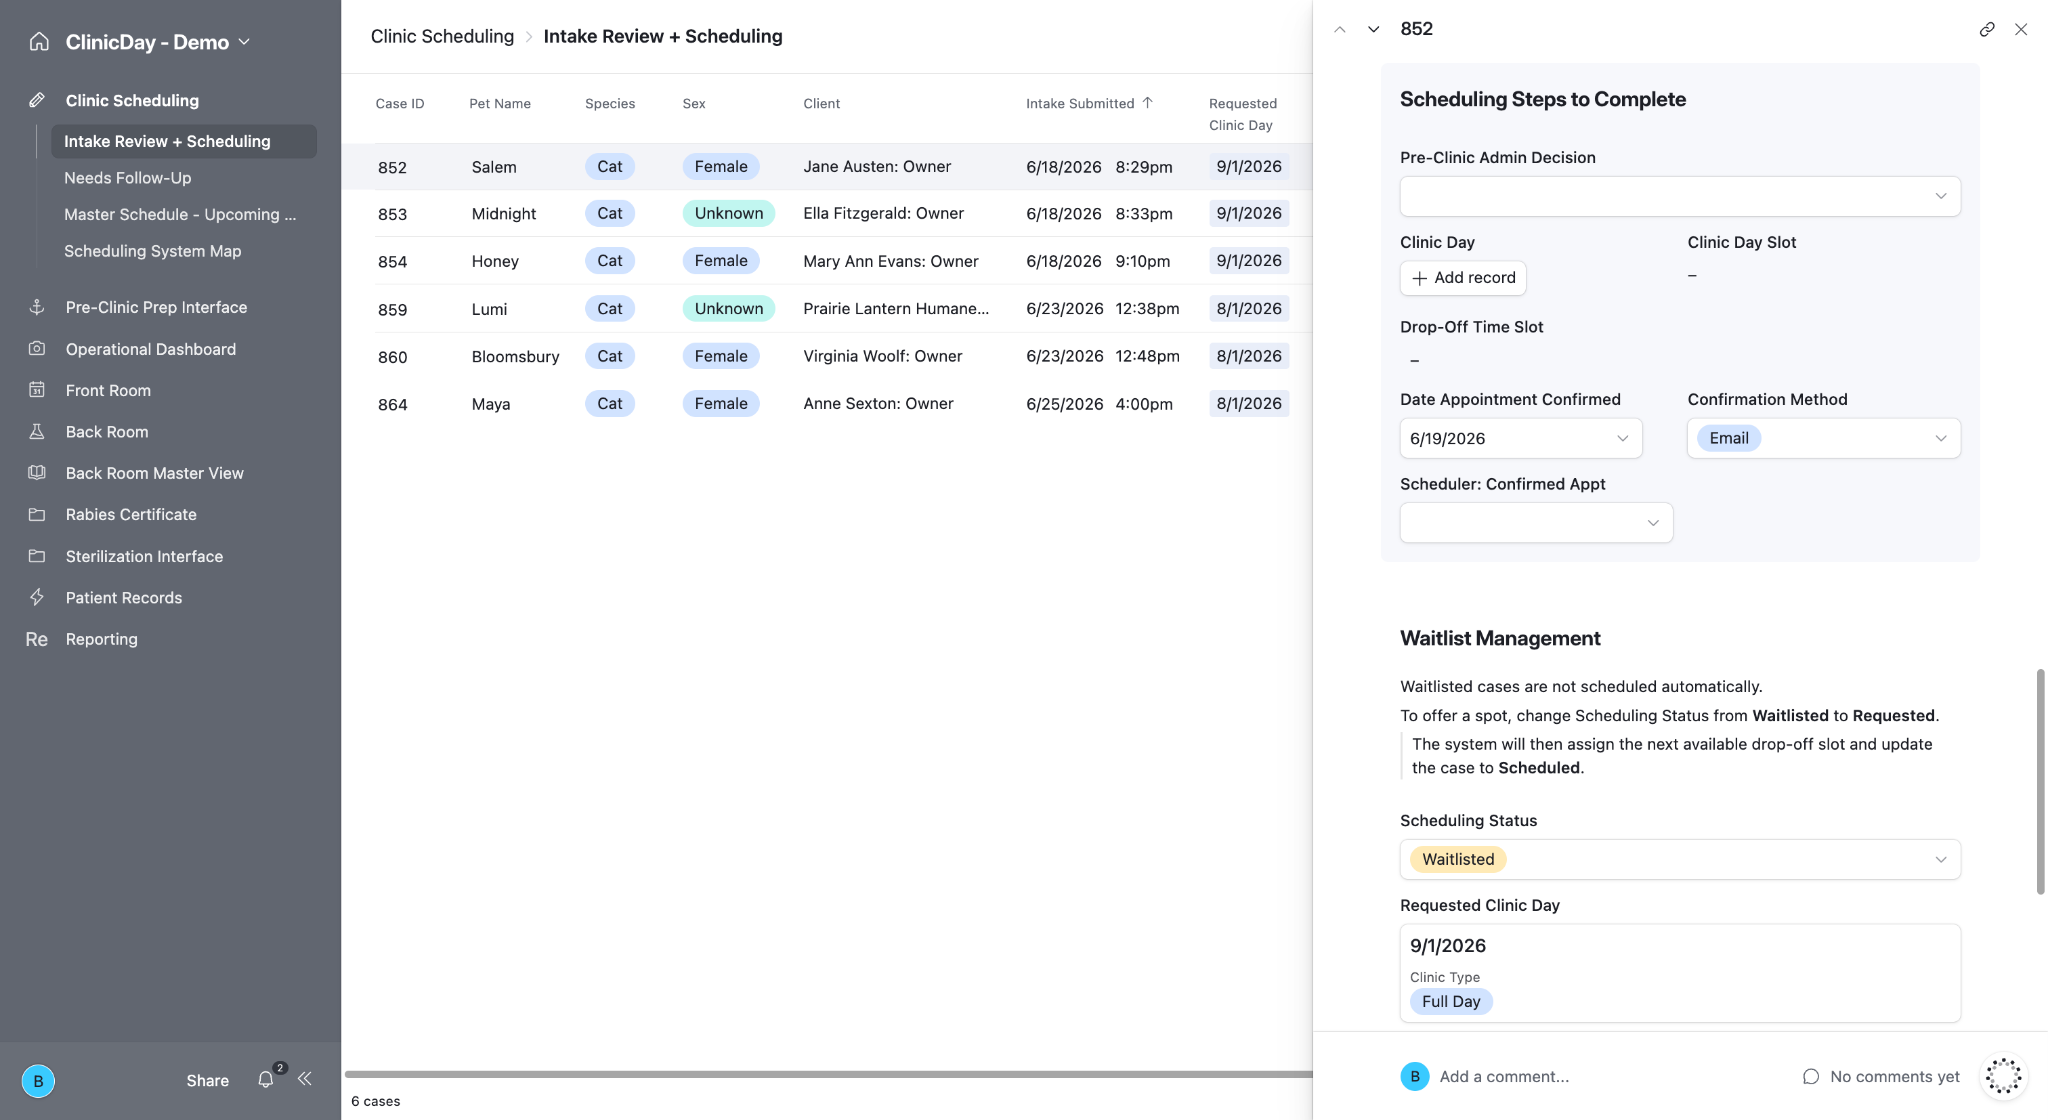Click the circular dotted assistant icon
This screenshot has height=1120, width=2048.
coord(2004,1076)
